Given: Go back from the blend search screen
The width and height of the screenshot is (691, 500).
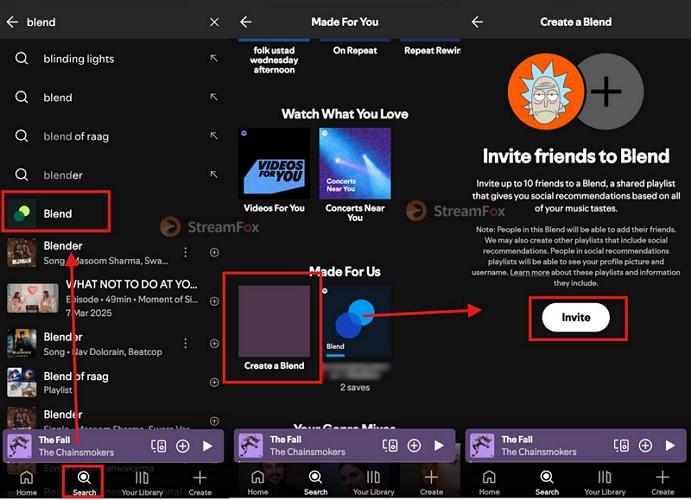Looking at the screenshot, I should (x=12, y=22).
